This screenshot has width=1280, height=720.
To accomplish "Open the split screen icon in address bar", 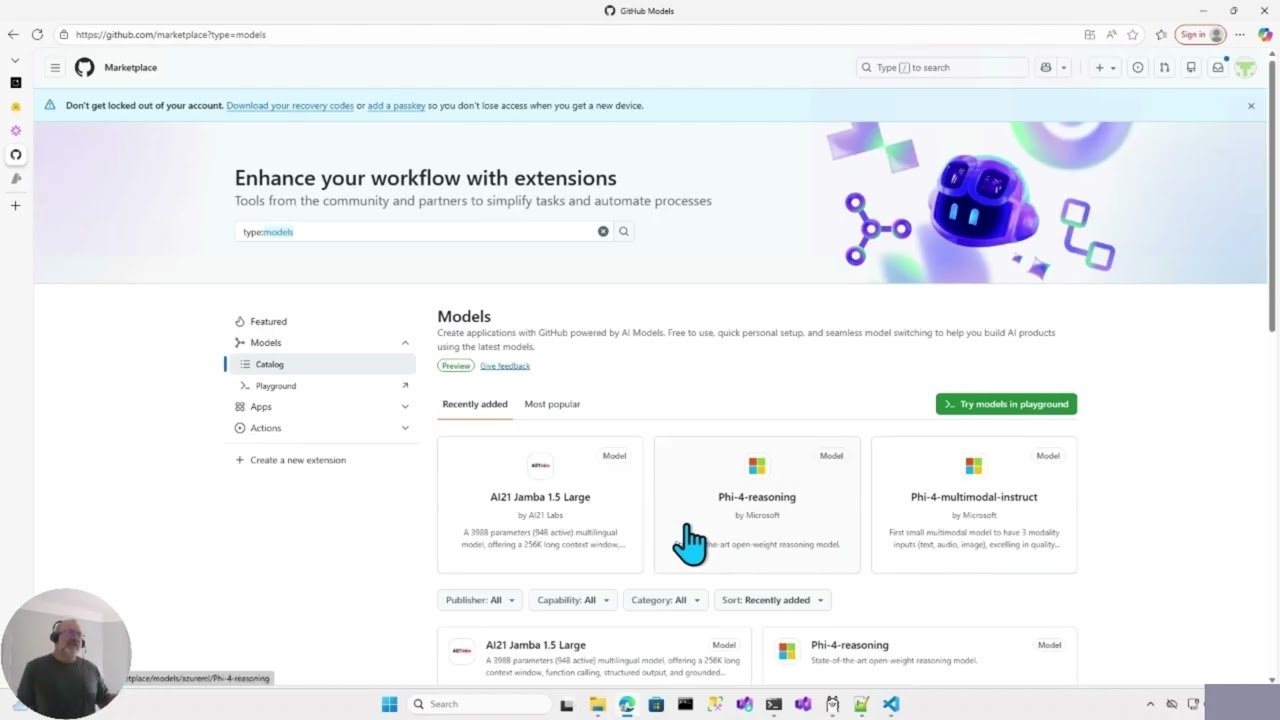I will (x=1089, y=34).
